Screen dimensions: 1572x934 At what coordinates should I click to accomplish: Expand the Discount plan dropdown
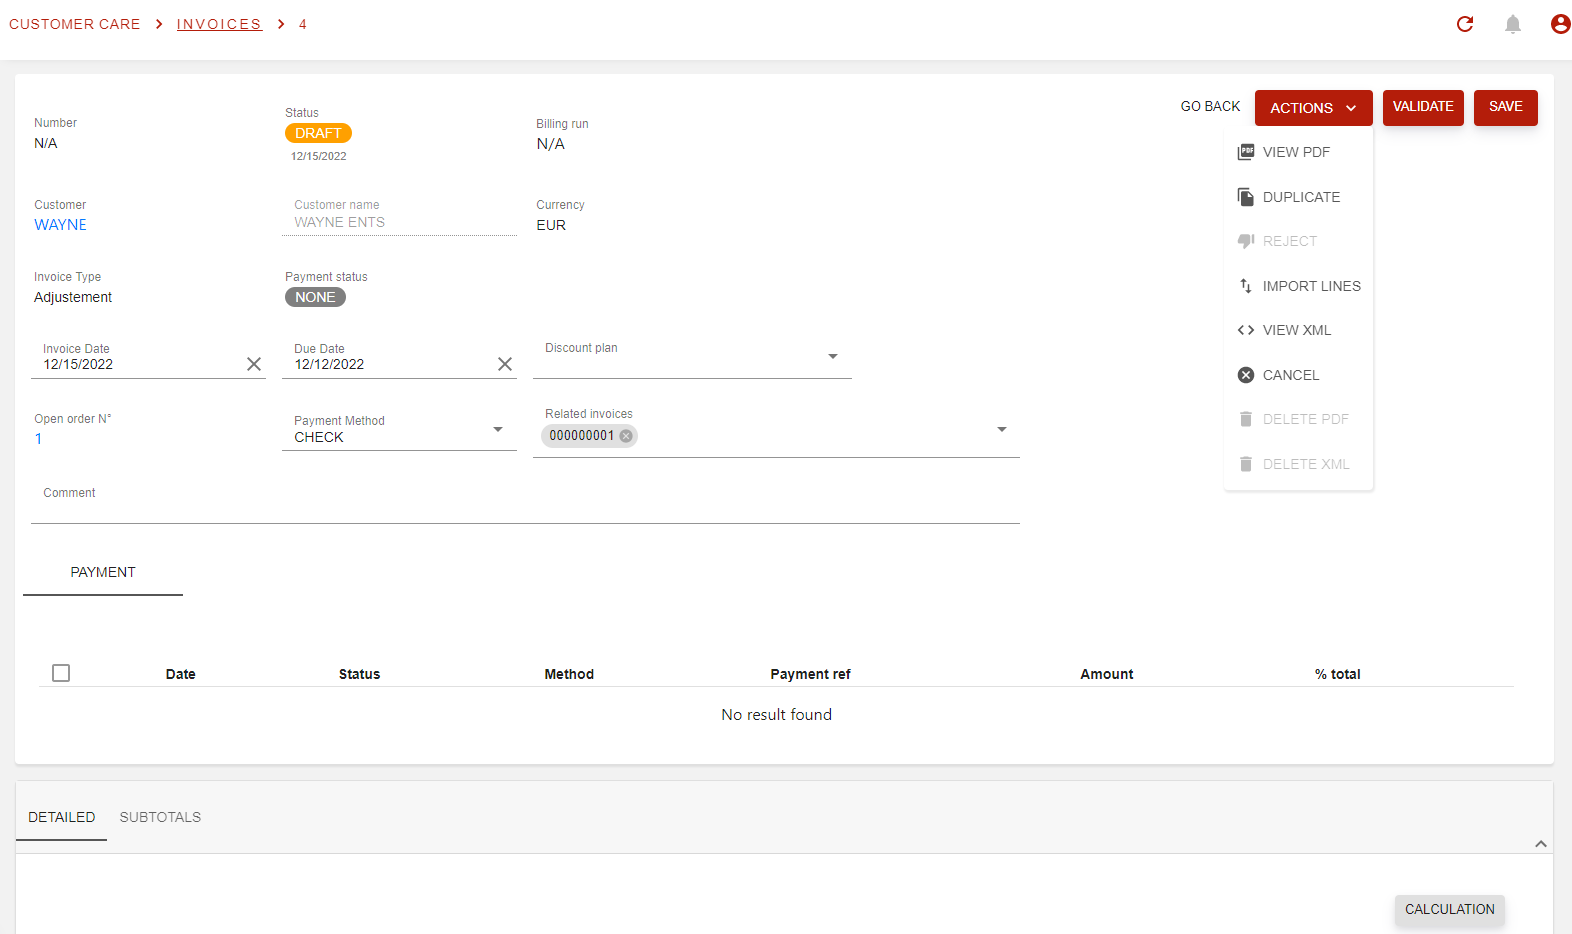833,357
